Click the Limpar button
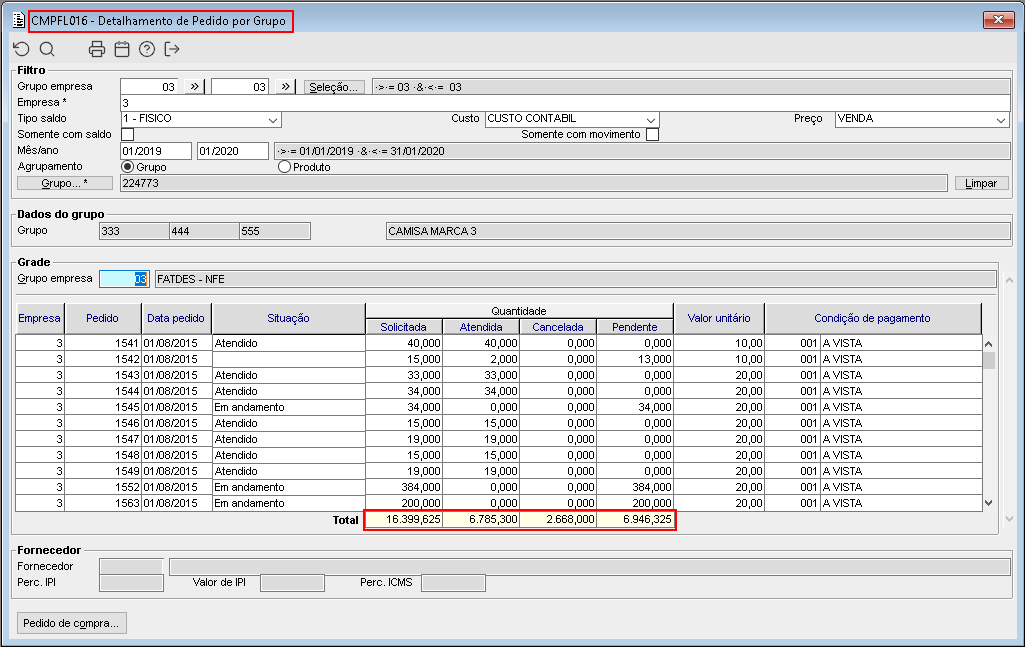Image resolution: width=1025 pixels, height=647 pixels. pyautogui.click(x=980, y=184)
